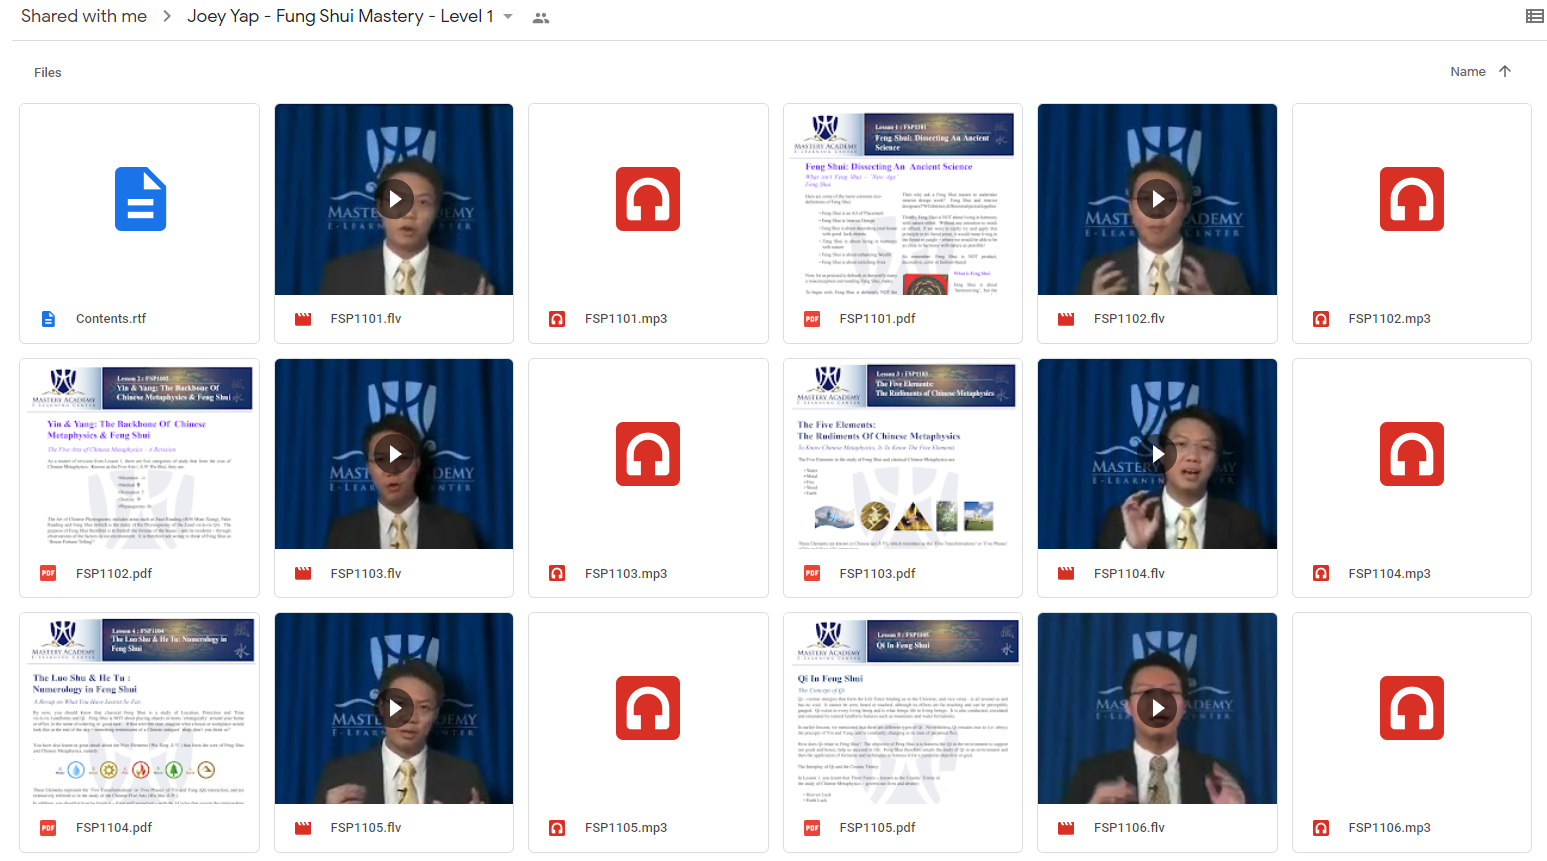Open the Name sort option
Image resolution: width=1547 pixels, height=861 pixels.
point(1467,71)
